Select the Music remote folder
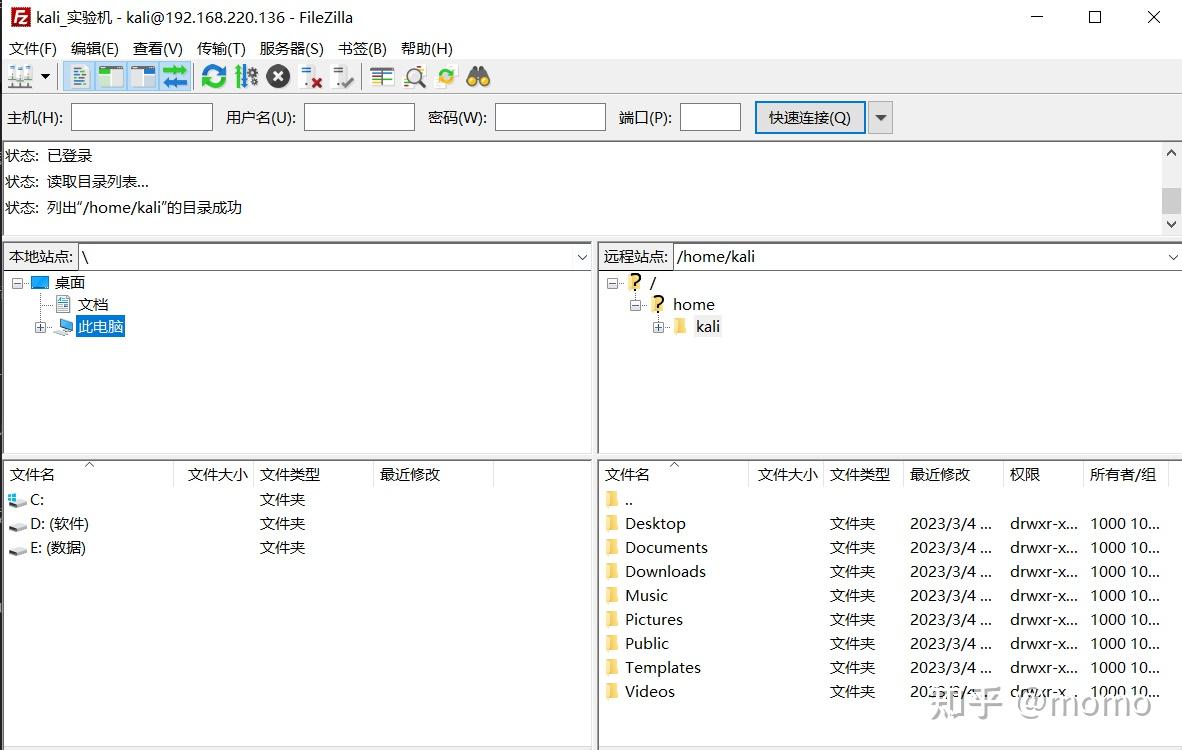1182x750 pixels. point(646,595)
